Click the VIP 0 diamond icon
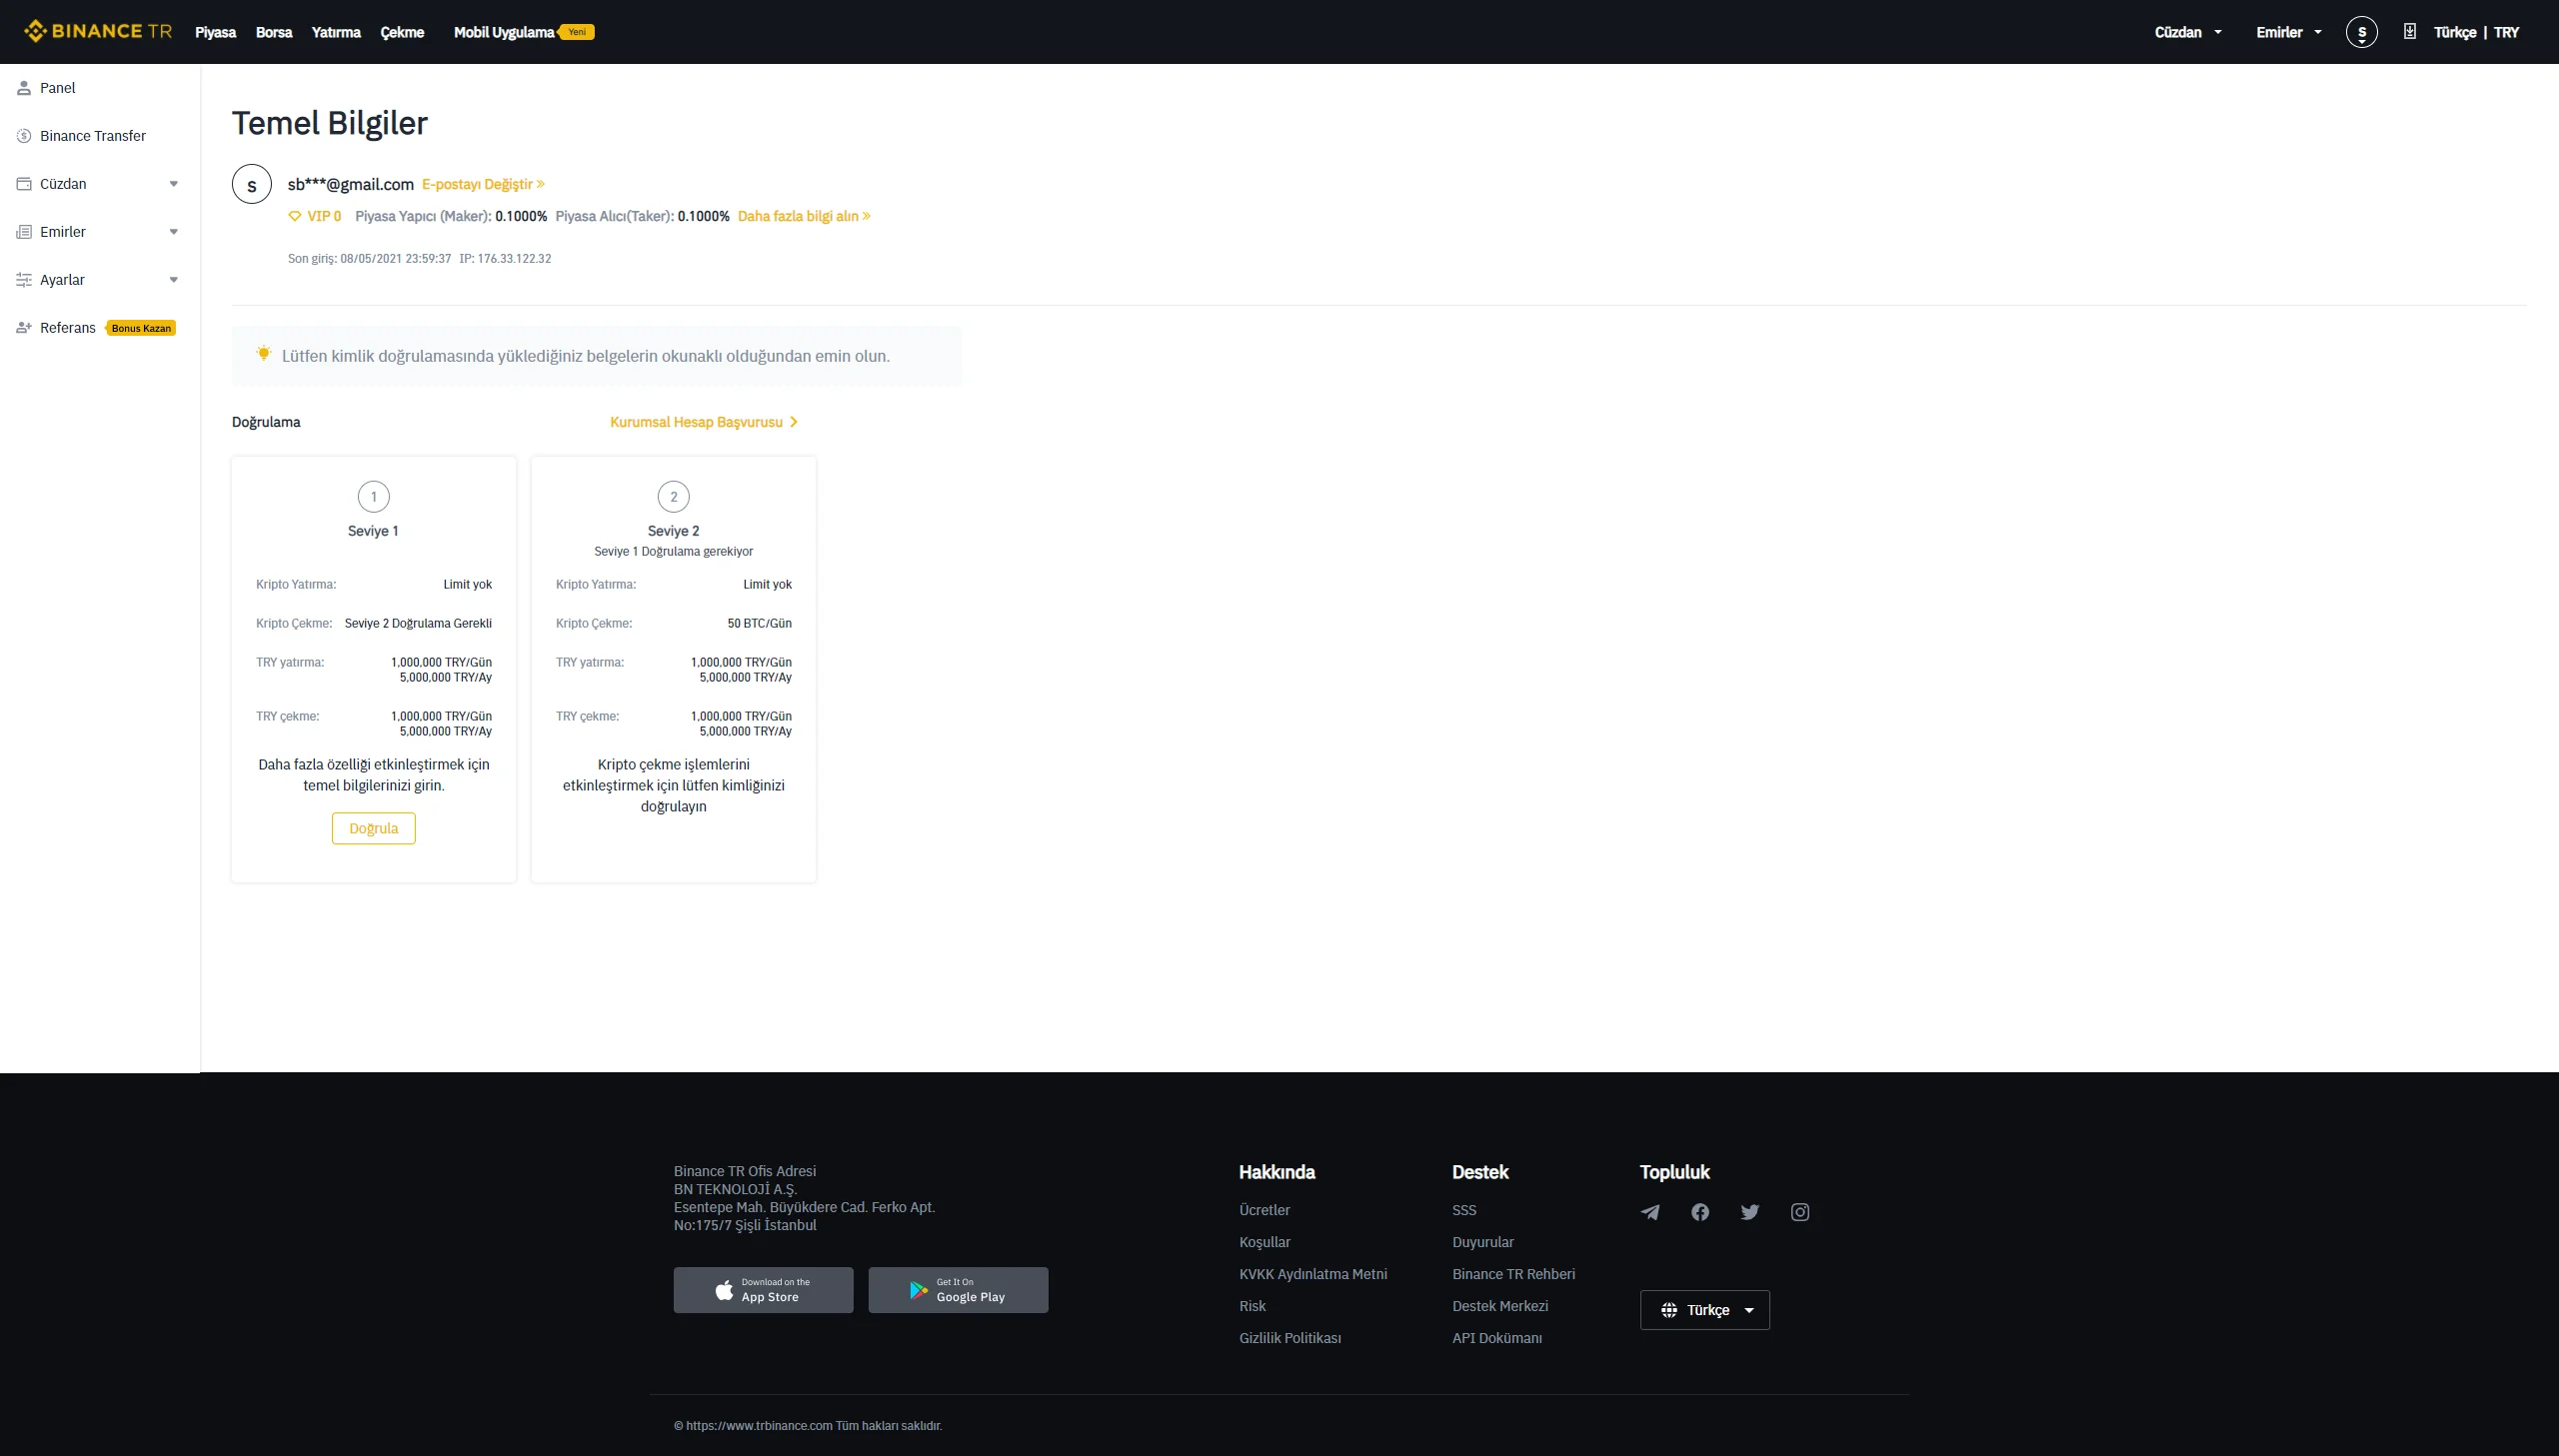 [x=295, y=216]
